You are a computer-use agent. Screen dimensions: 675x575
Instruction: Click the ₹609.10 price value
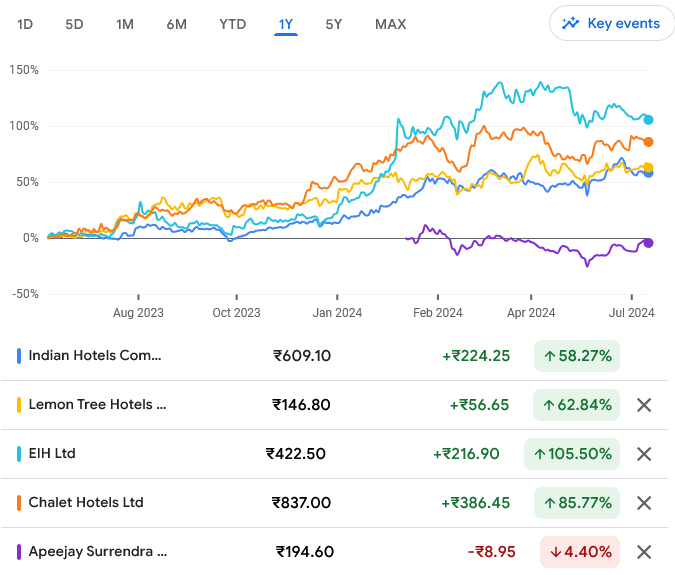point(302,356)
